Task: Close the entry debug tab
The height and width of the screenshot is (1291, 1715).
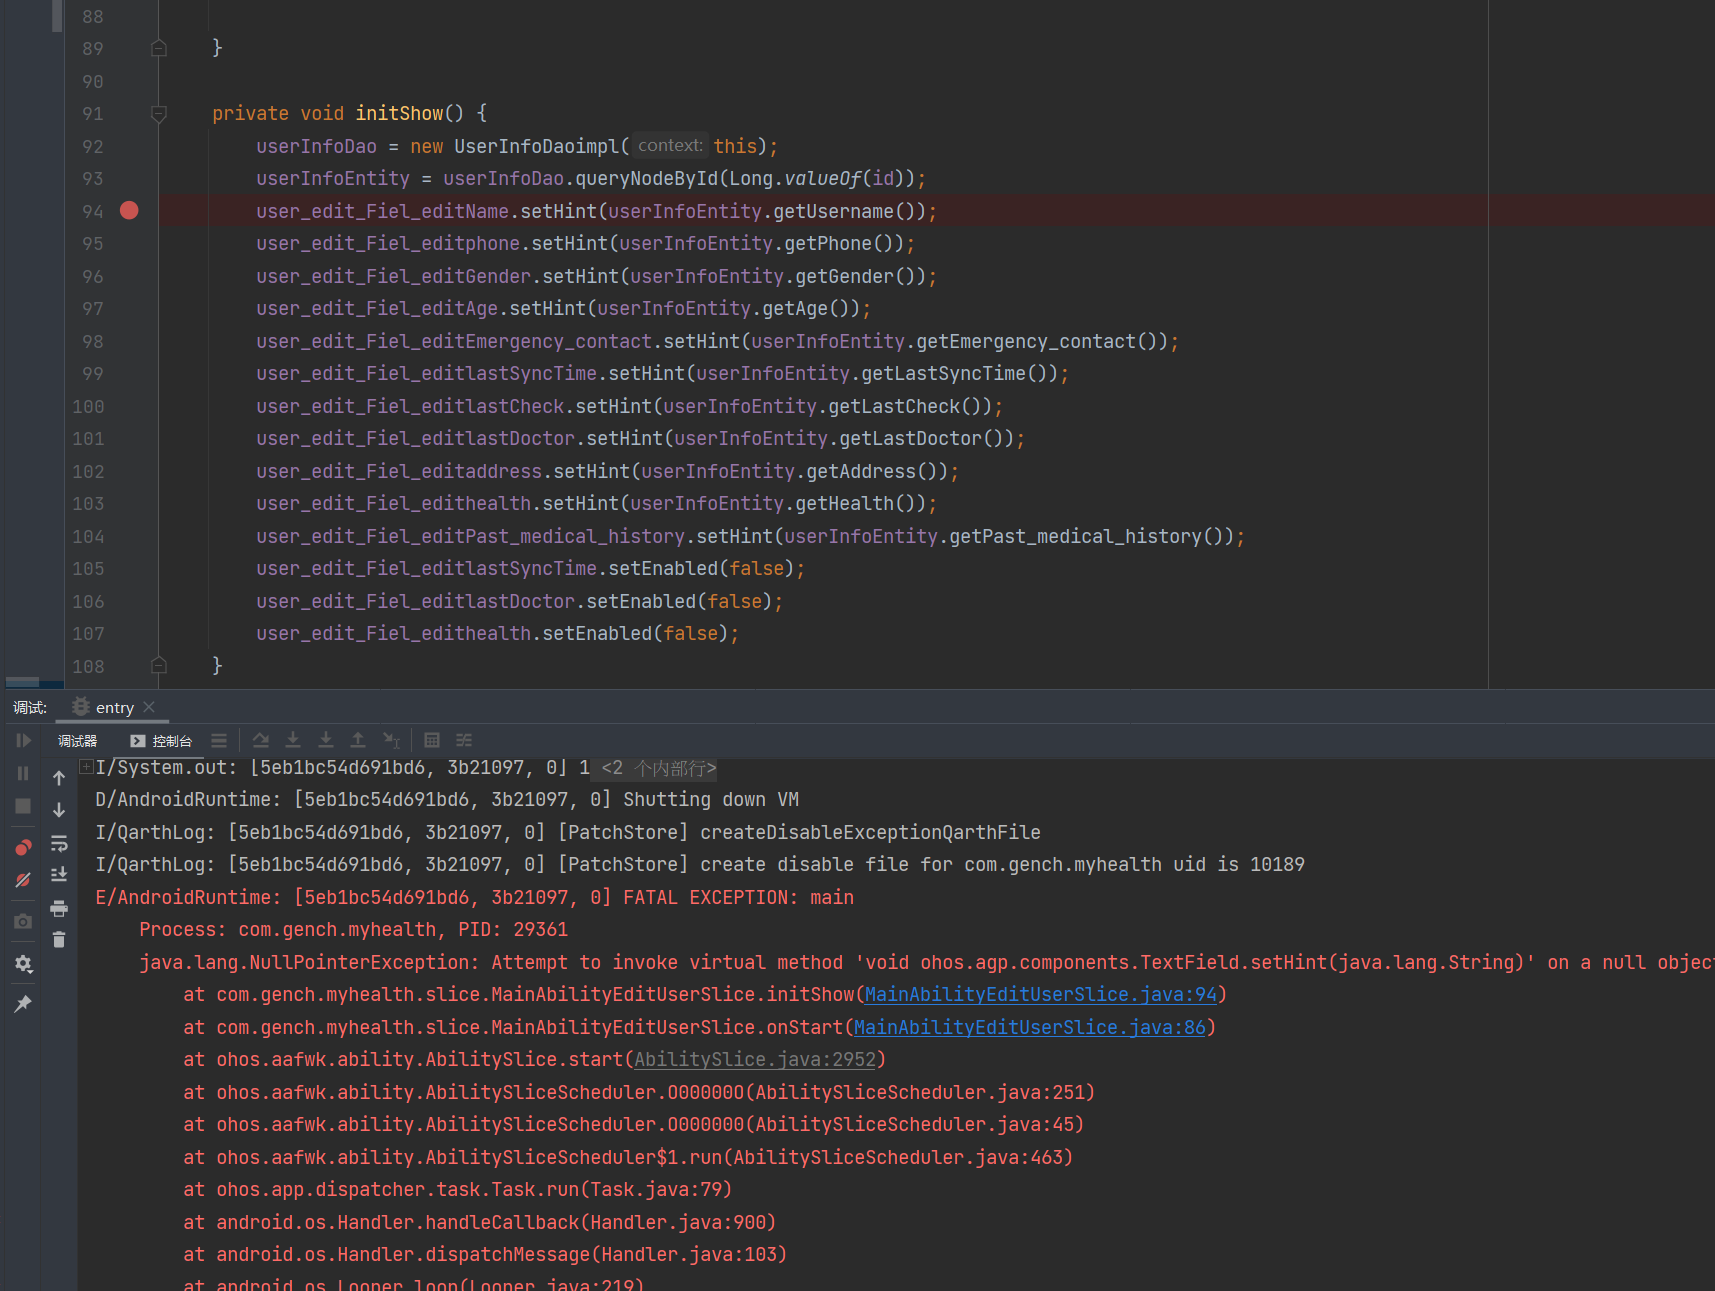Action: [149, 707]
